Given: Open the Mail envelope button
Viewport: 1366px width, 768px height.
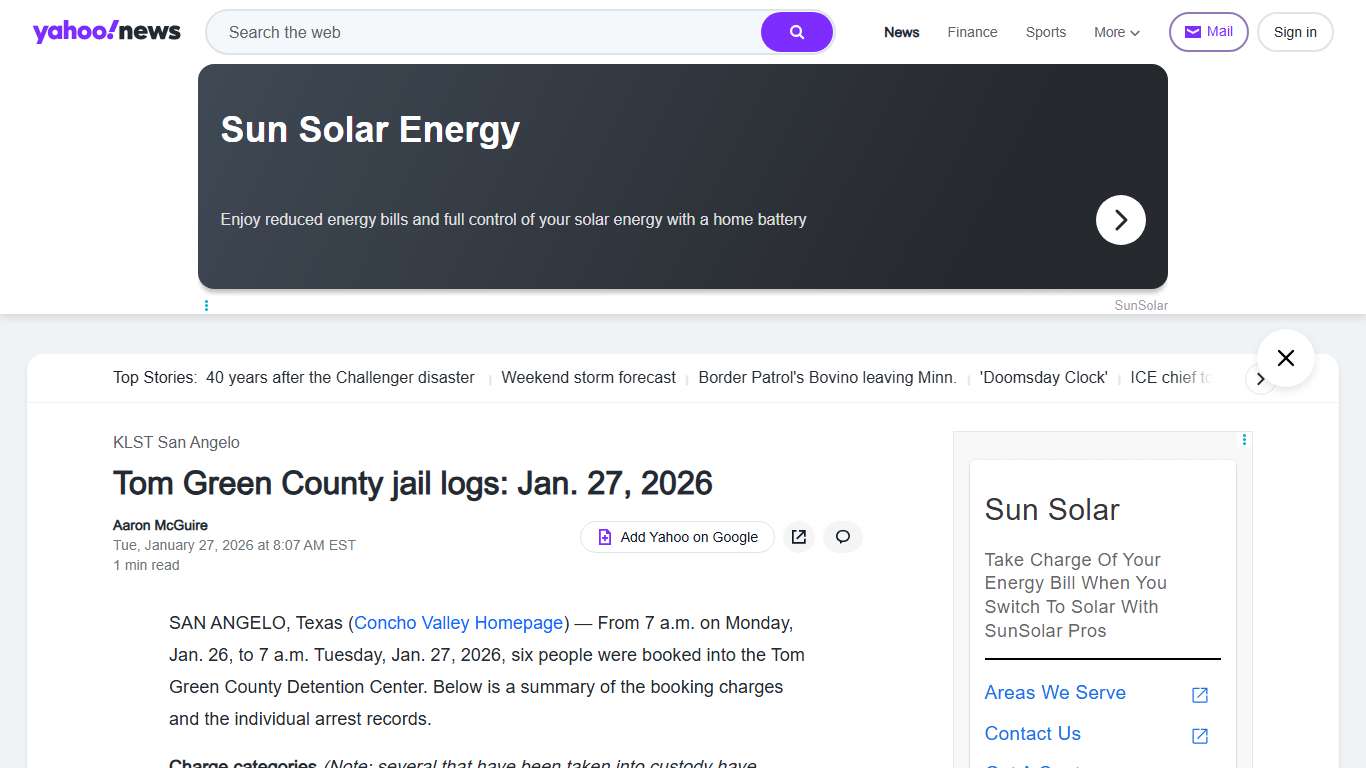Looking at the screenshot, I should (1208, 32).
